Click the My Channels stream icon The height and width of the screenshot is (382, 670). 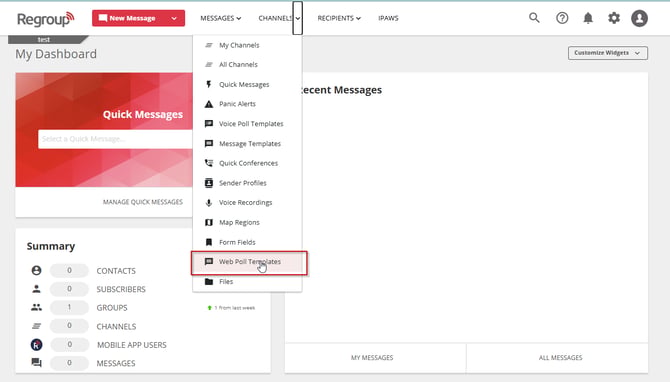[209, 45]
